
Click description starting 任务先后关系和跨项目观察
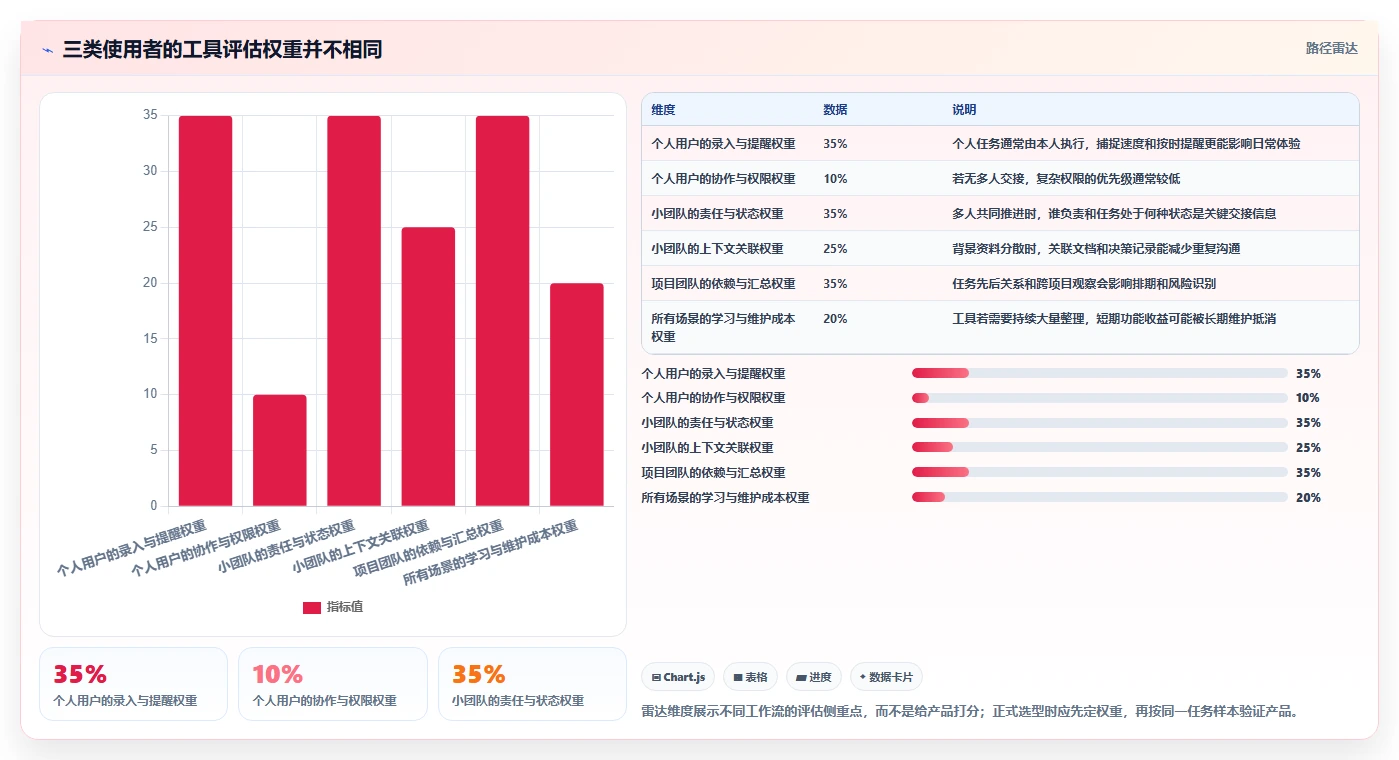1084,284
